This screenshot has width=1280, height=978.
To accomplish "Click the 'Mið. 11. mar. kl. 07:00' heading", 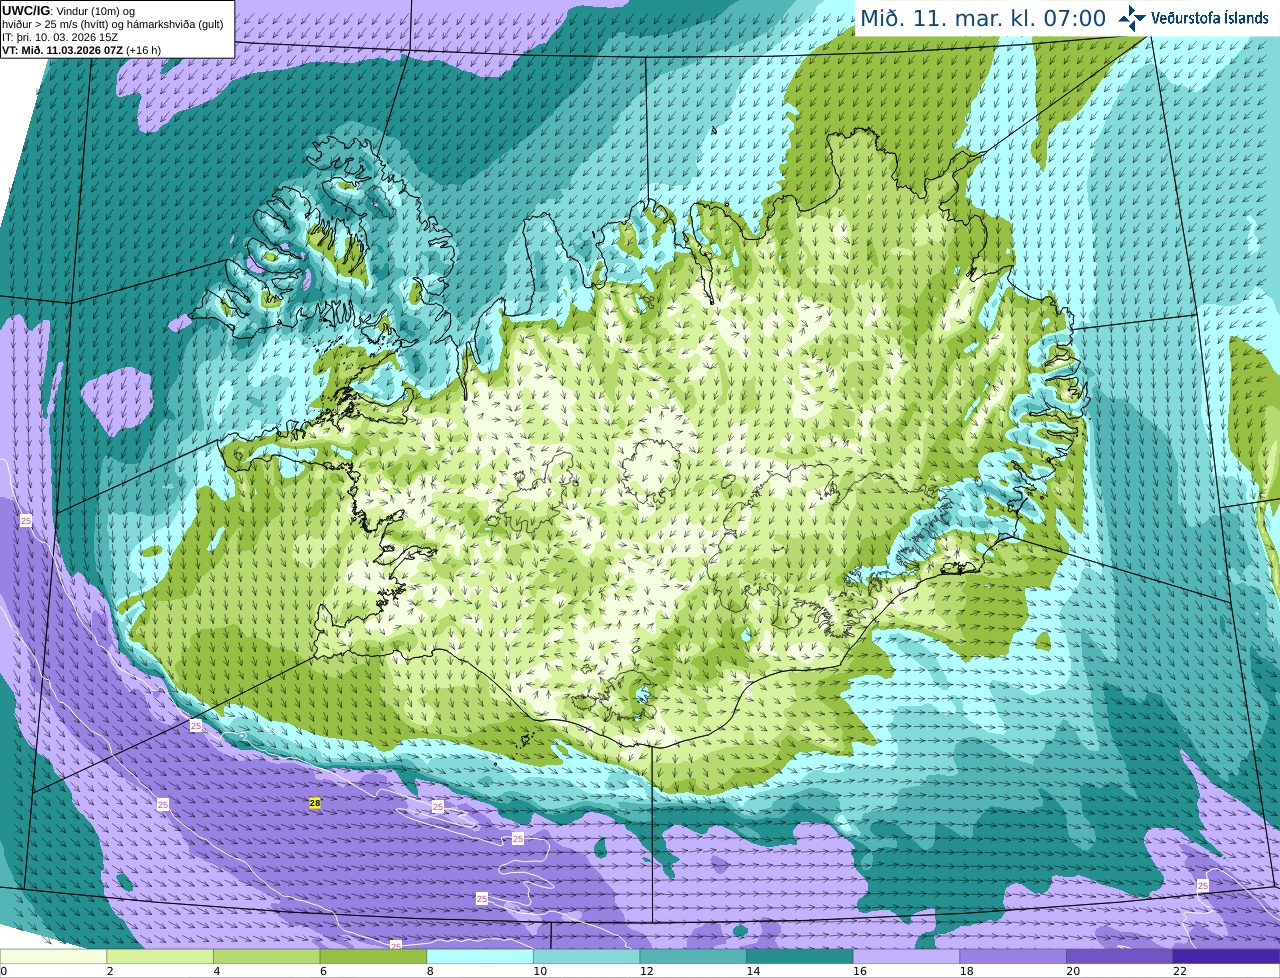I will click(983, 18).
